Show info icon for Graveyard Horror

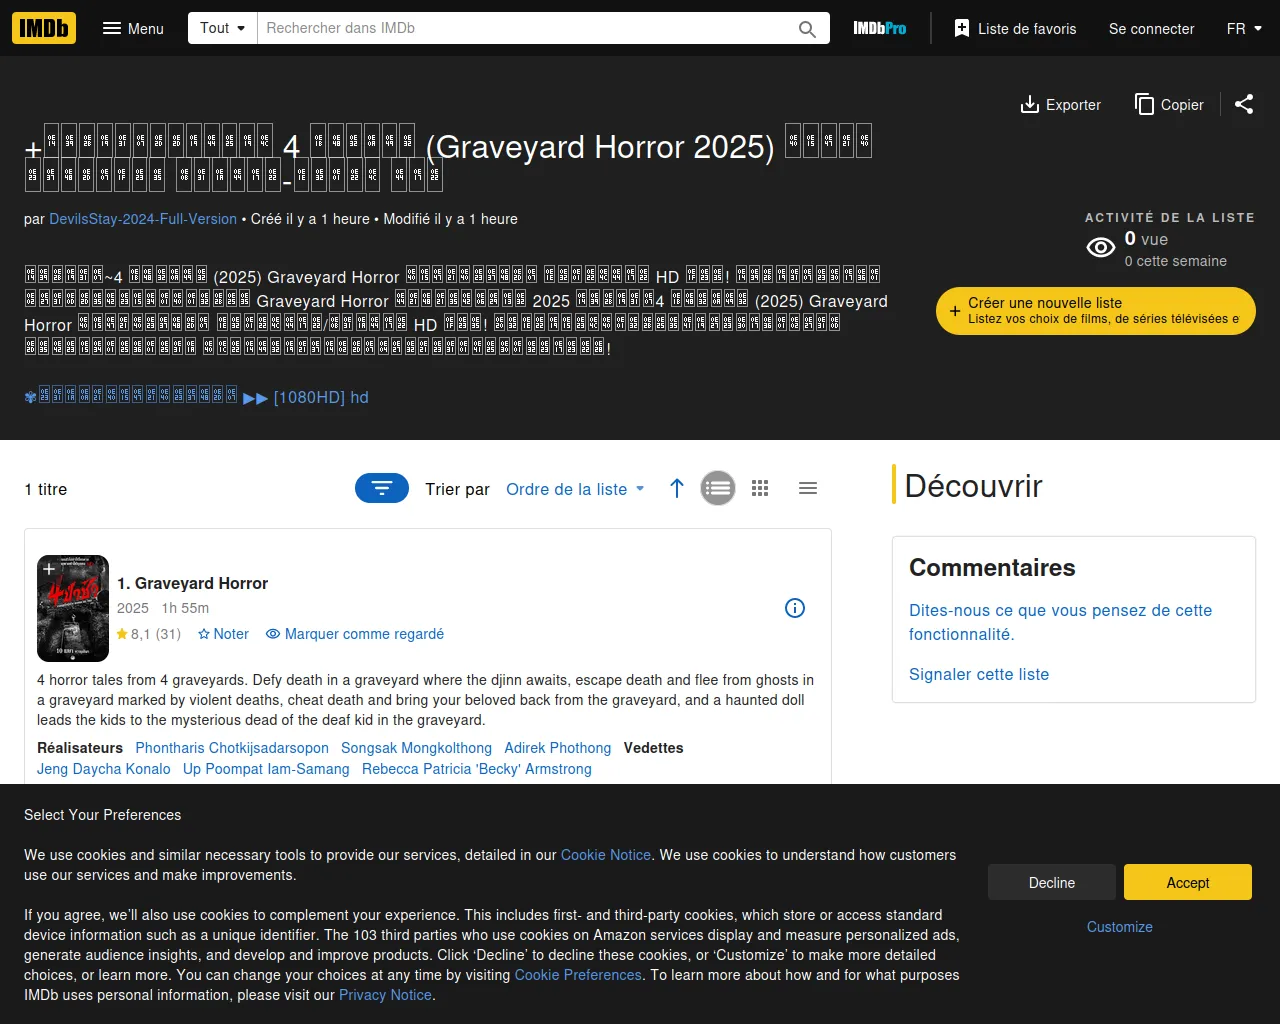point(795,608)
